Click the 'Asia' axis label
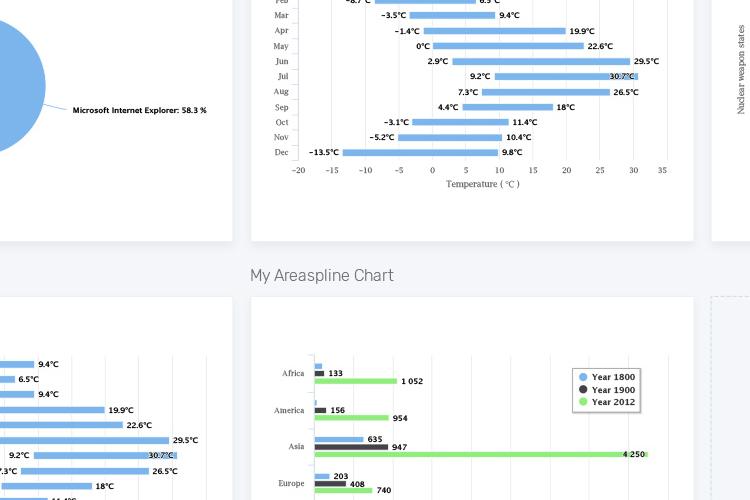This screenshot has width=750, height=500. click(x=296, y=446)
